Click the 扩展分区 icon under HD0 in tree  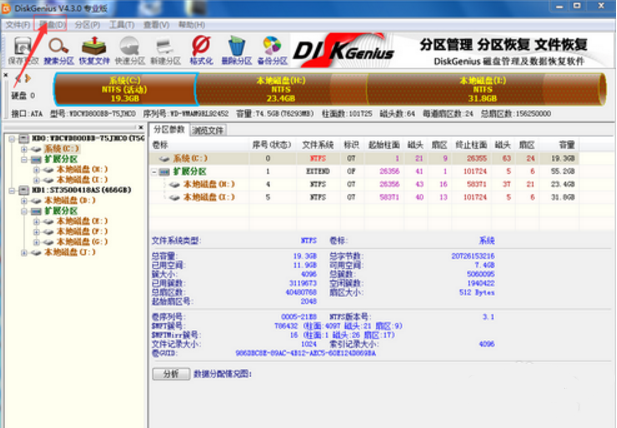[36, 159]
